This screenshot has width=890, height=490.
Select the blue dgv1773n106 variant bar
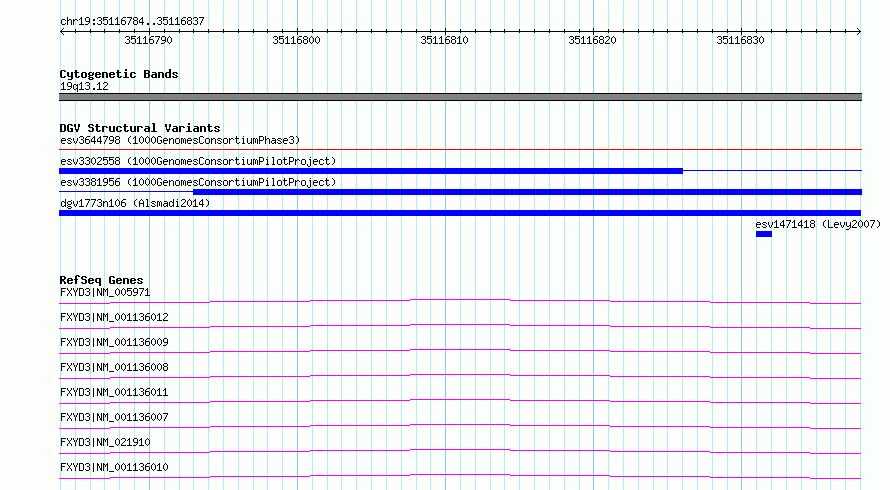point(460,213)
